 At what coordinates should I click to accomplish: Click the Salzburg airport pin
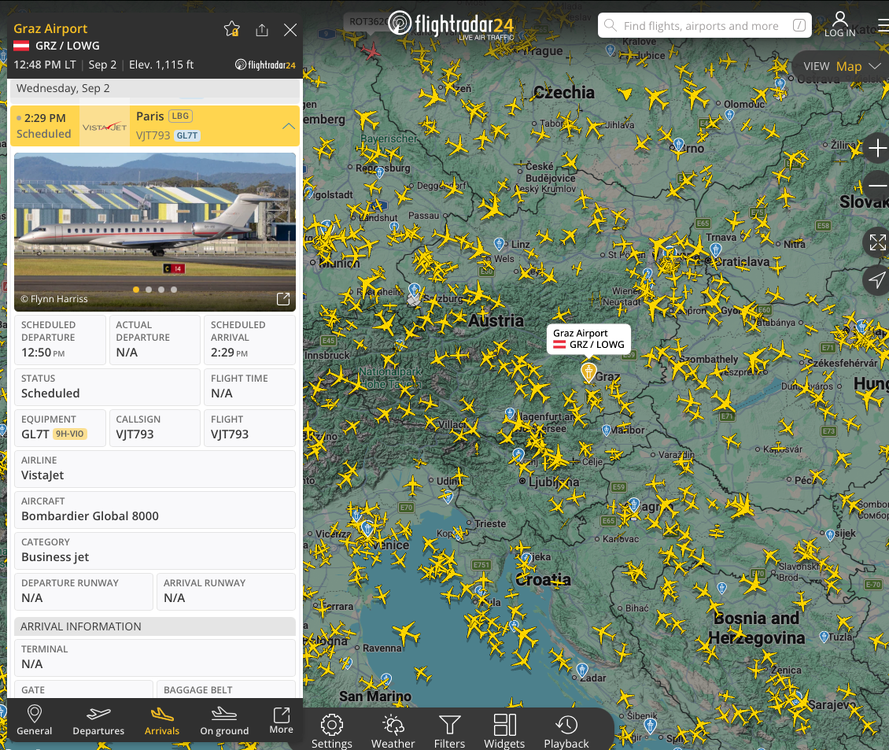pyautogui.click(x=414, y=290)
